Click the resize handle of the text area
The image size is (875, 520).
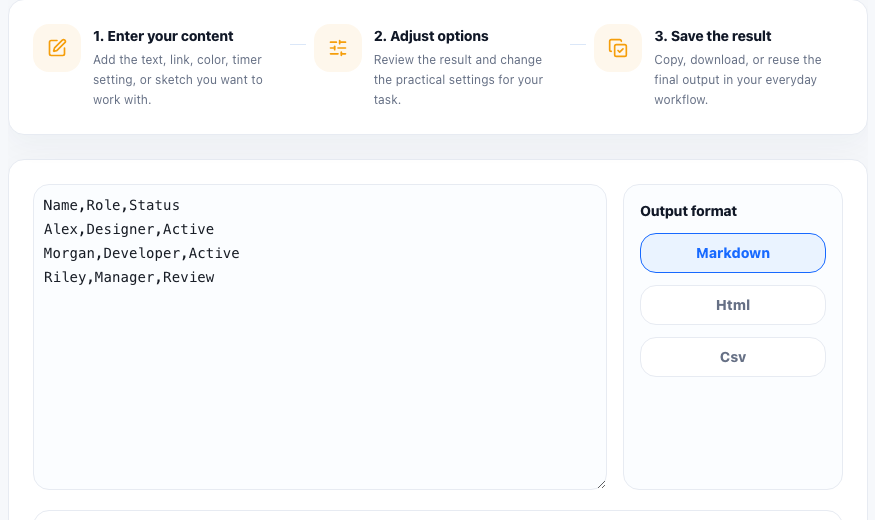tap(601, 484)
